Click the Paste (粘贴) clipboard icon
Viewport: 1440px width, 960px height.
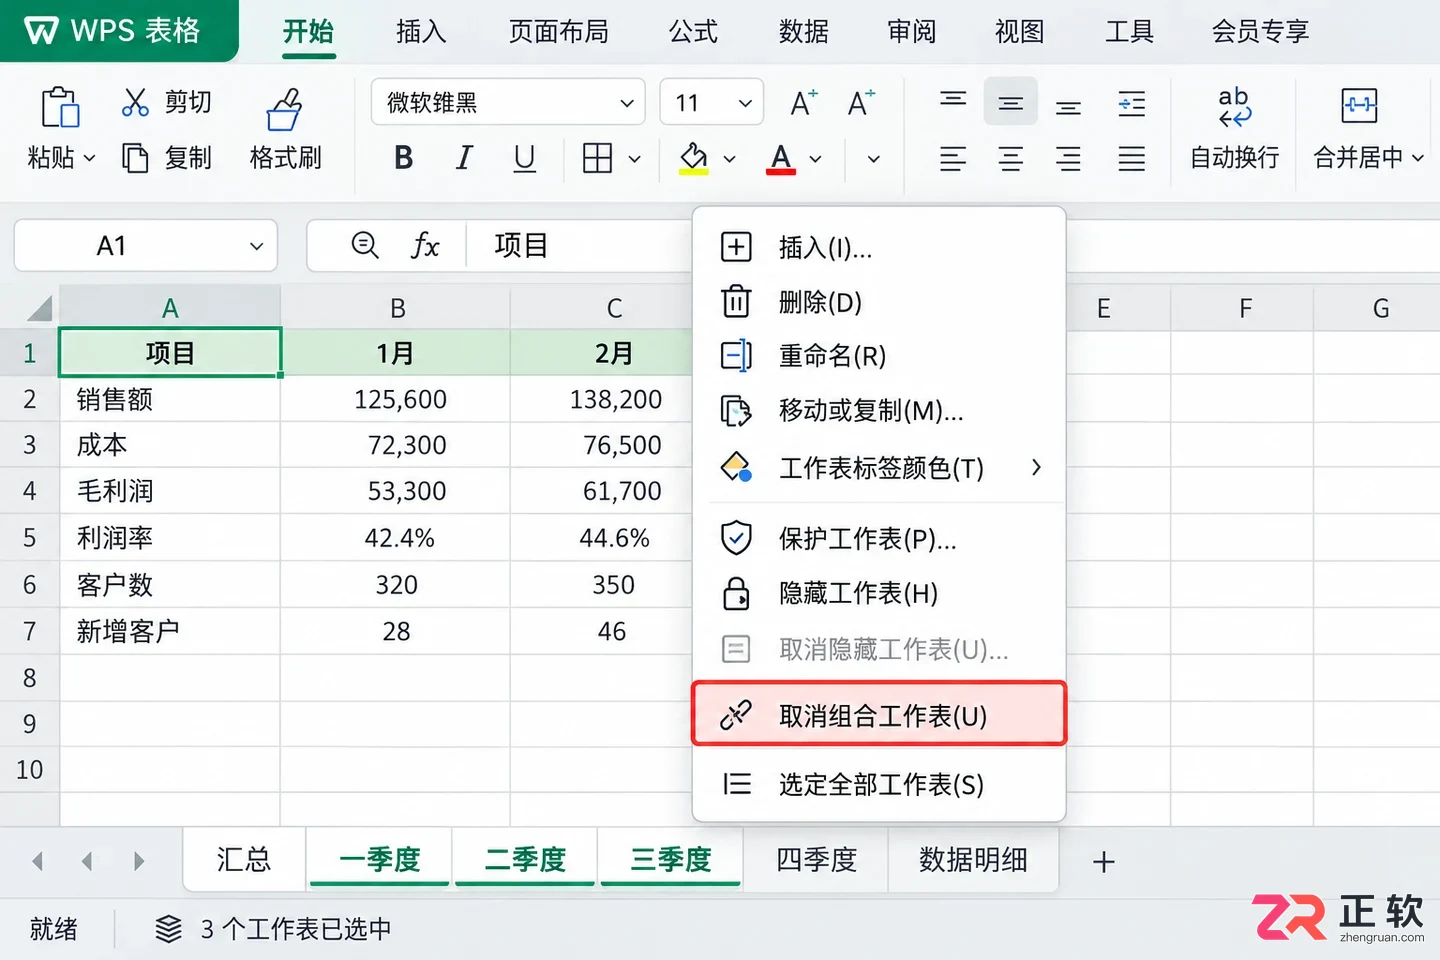click(60, 106)
